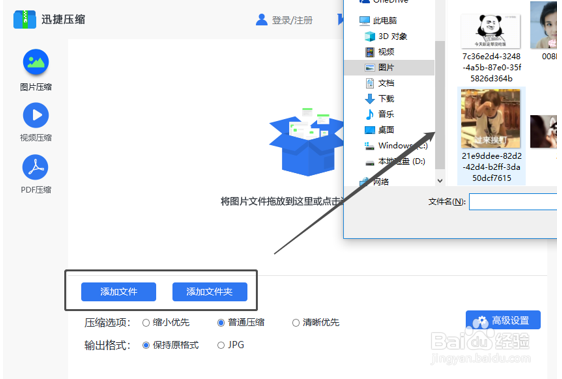
Task: Click file name 21e9ddee-82d2-42d4-b2ff-3da50dcf7615
Action: [x=491, y=167]
